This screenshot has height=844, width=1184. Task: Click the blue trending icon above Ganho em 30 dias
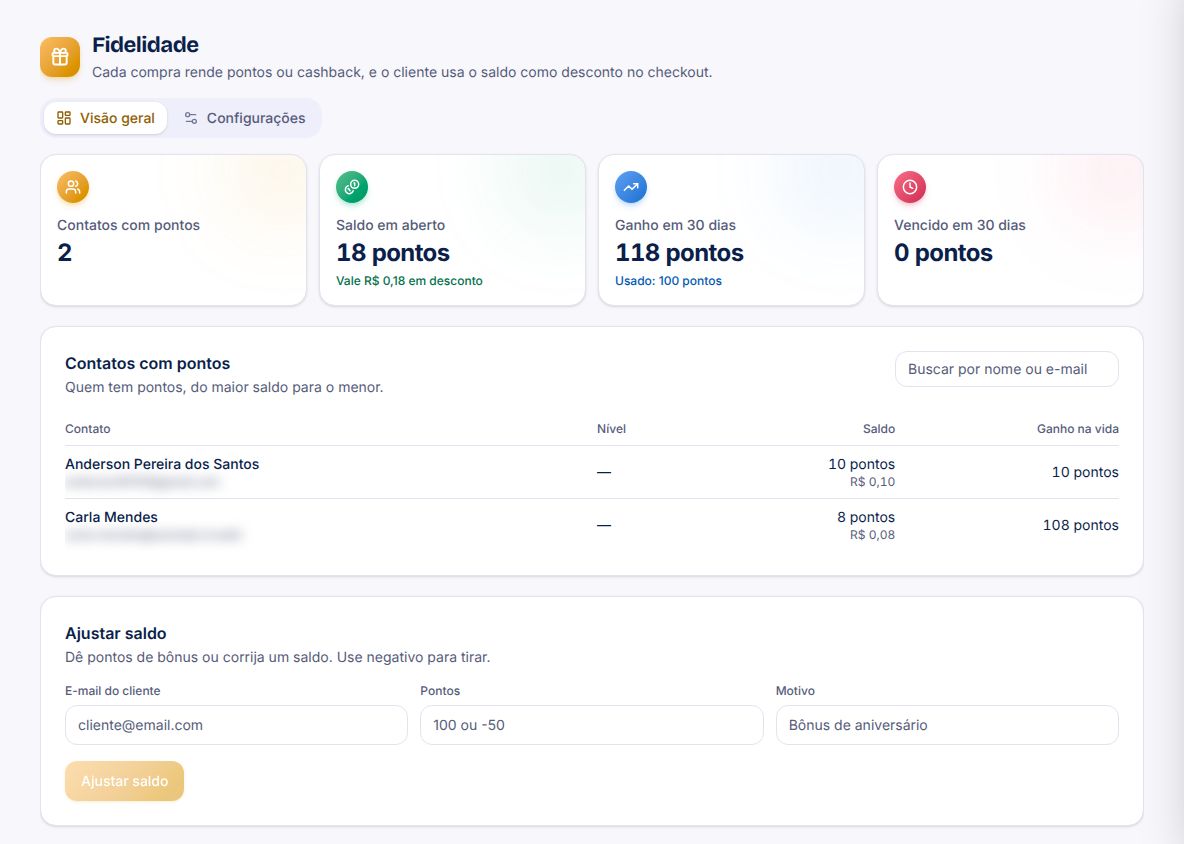[x=631, y=187]
